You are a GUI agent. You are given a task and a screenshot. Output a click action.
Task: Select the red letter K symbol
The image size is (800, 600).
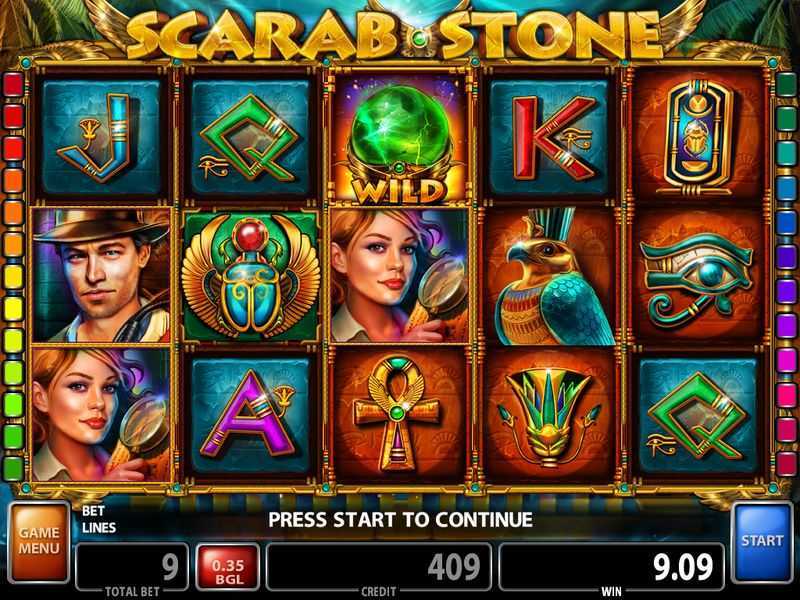(x=550, y=137)
